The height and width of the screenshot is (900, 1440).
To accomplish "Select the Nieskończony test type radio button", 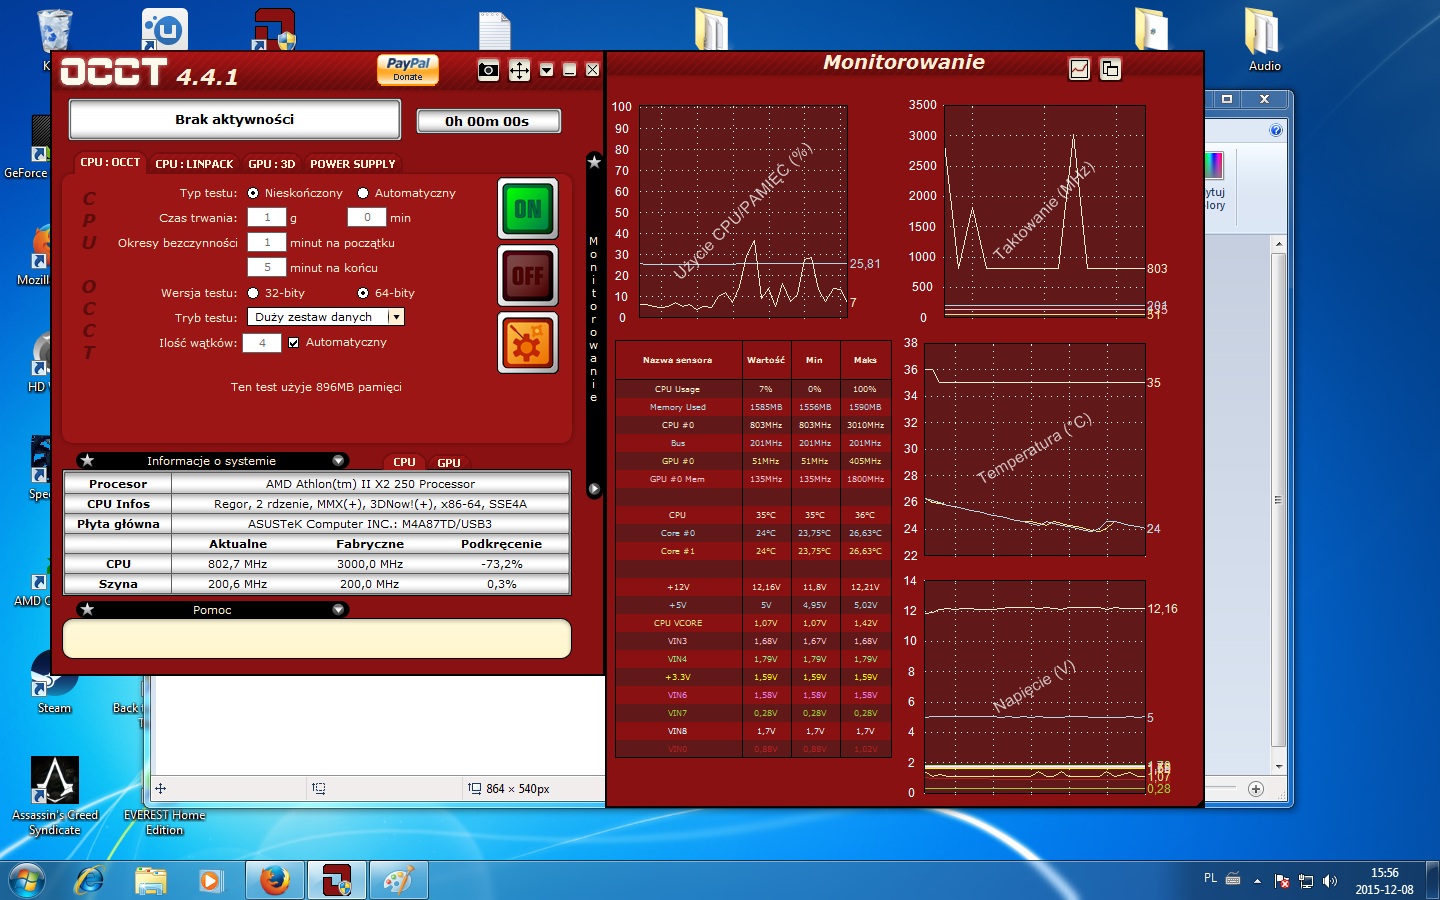I will coord(253,193).
